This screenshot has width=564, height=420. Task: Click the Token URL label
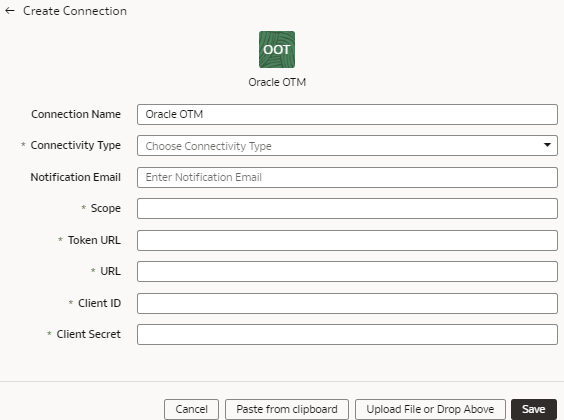[x=94, y=240]
